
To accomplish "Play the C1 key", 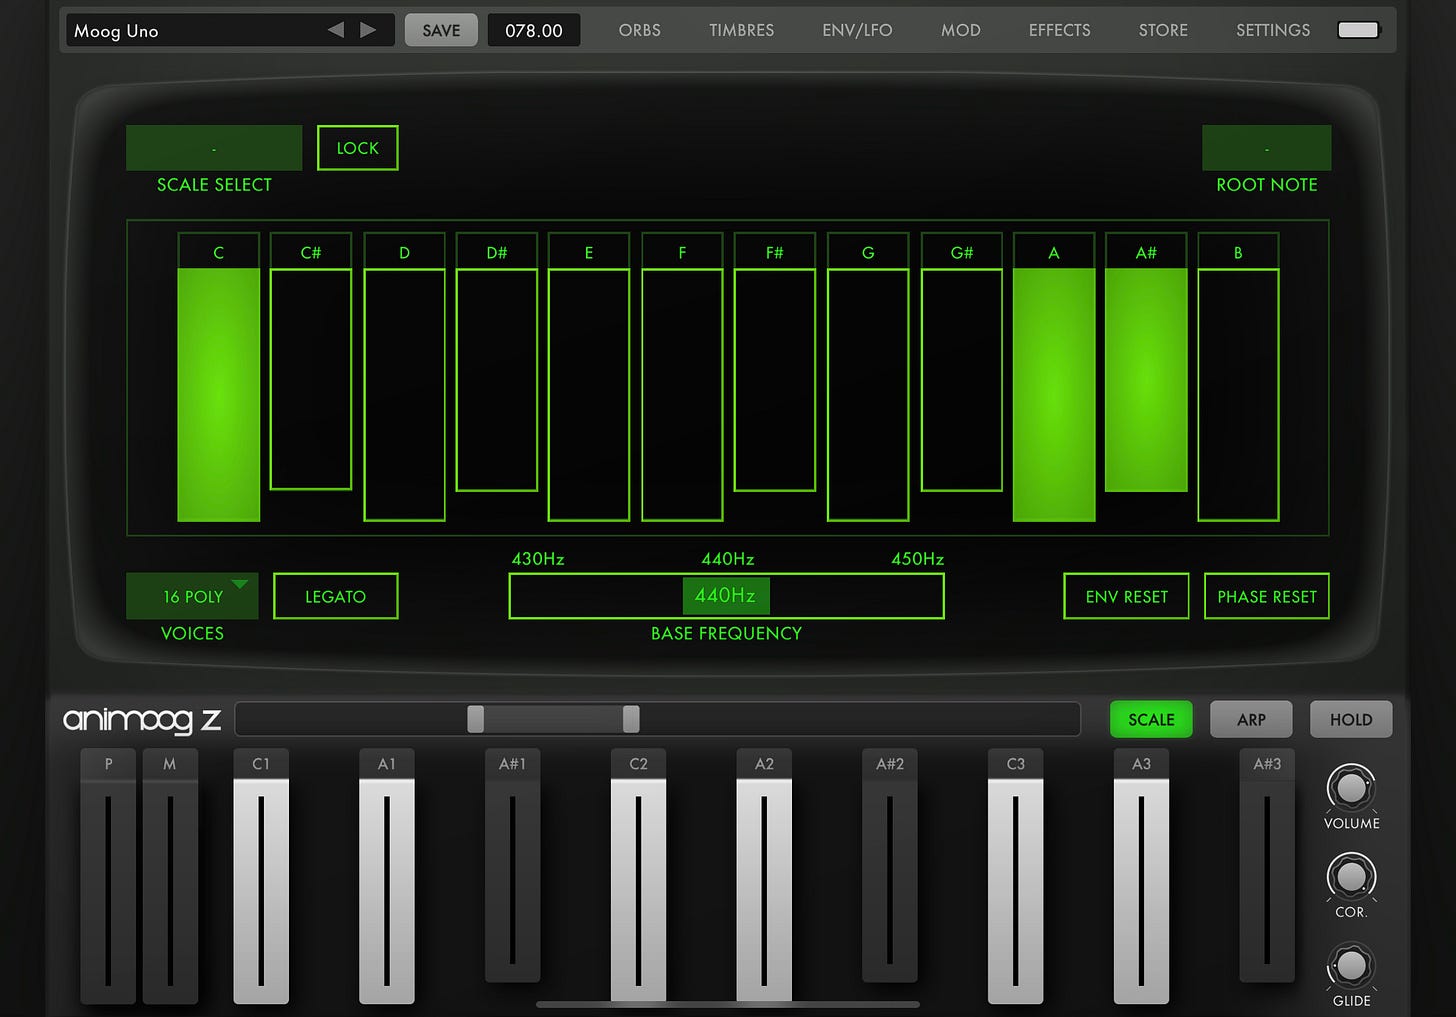I will click(261, 876).
